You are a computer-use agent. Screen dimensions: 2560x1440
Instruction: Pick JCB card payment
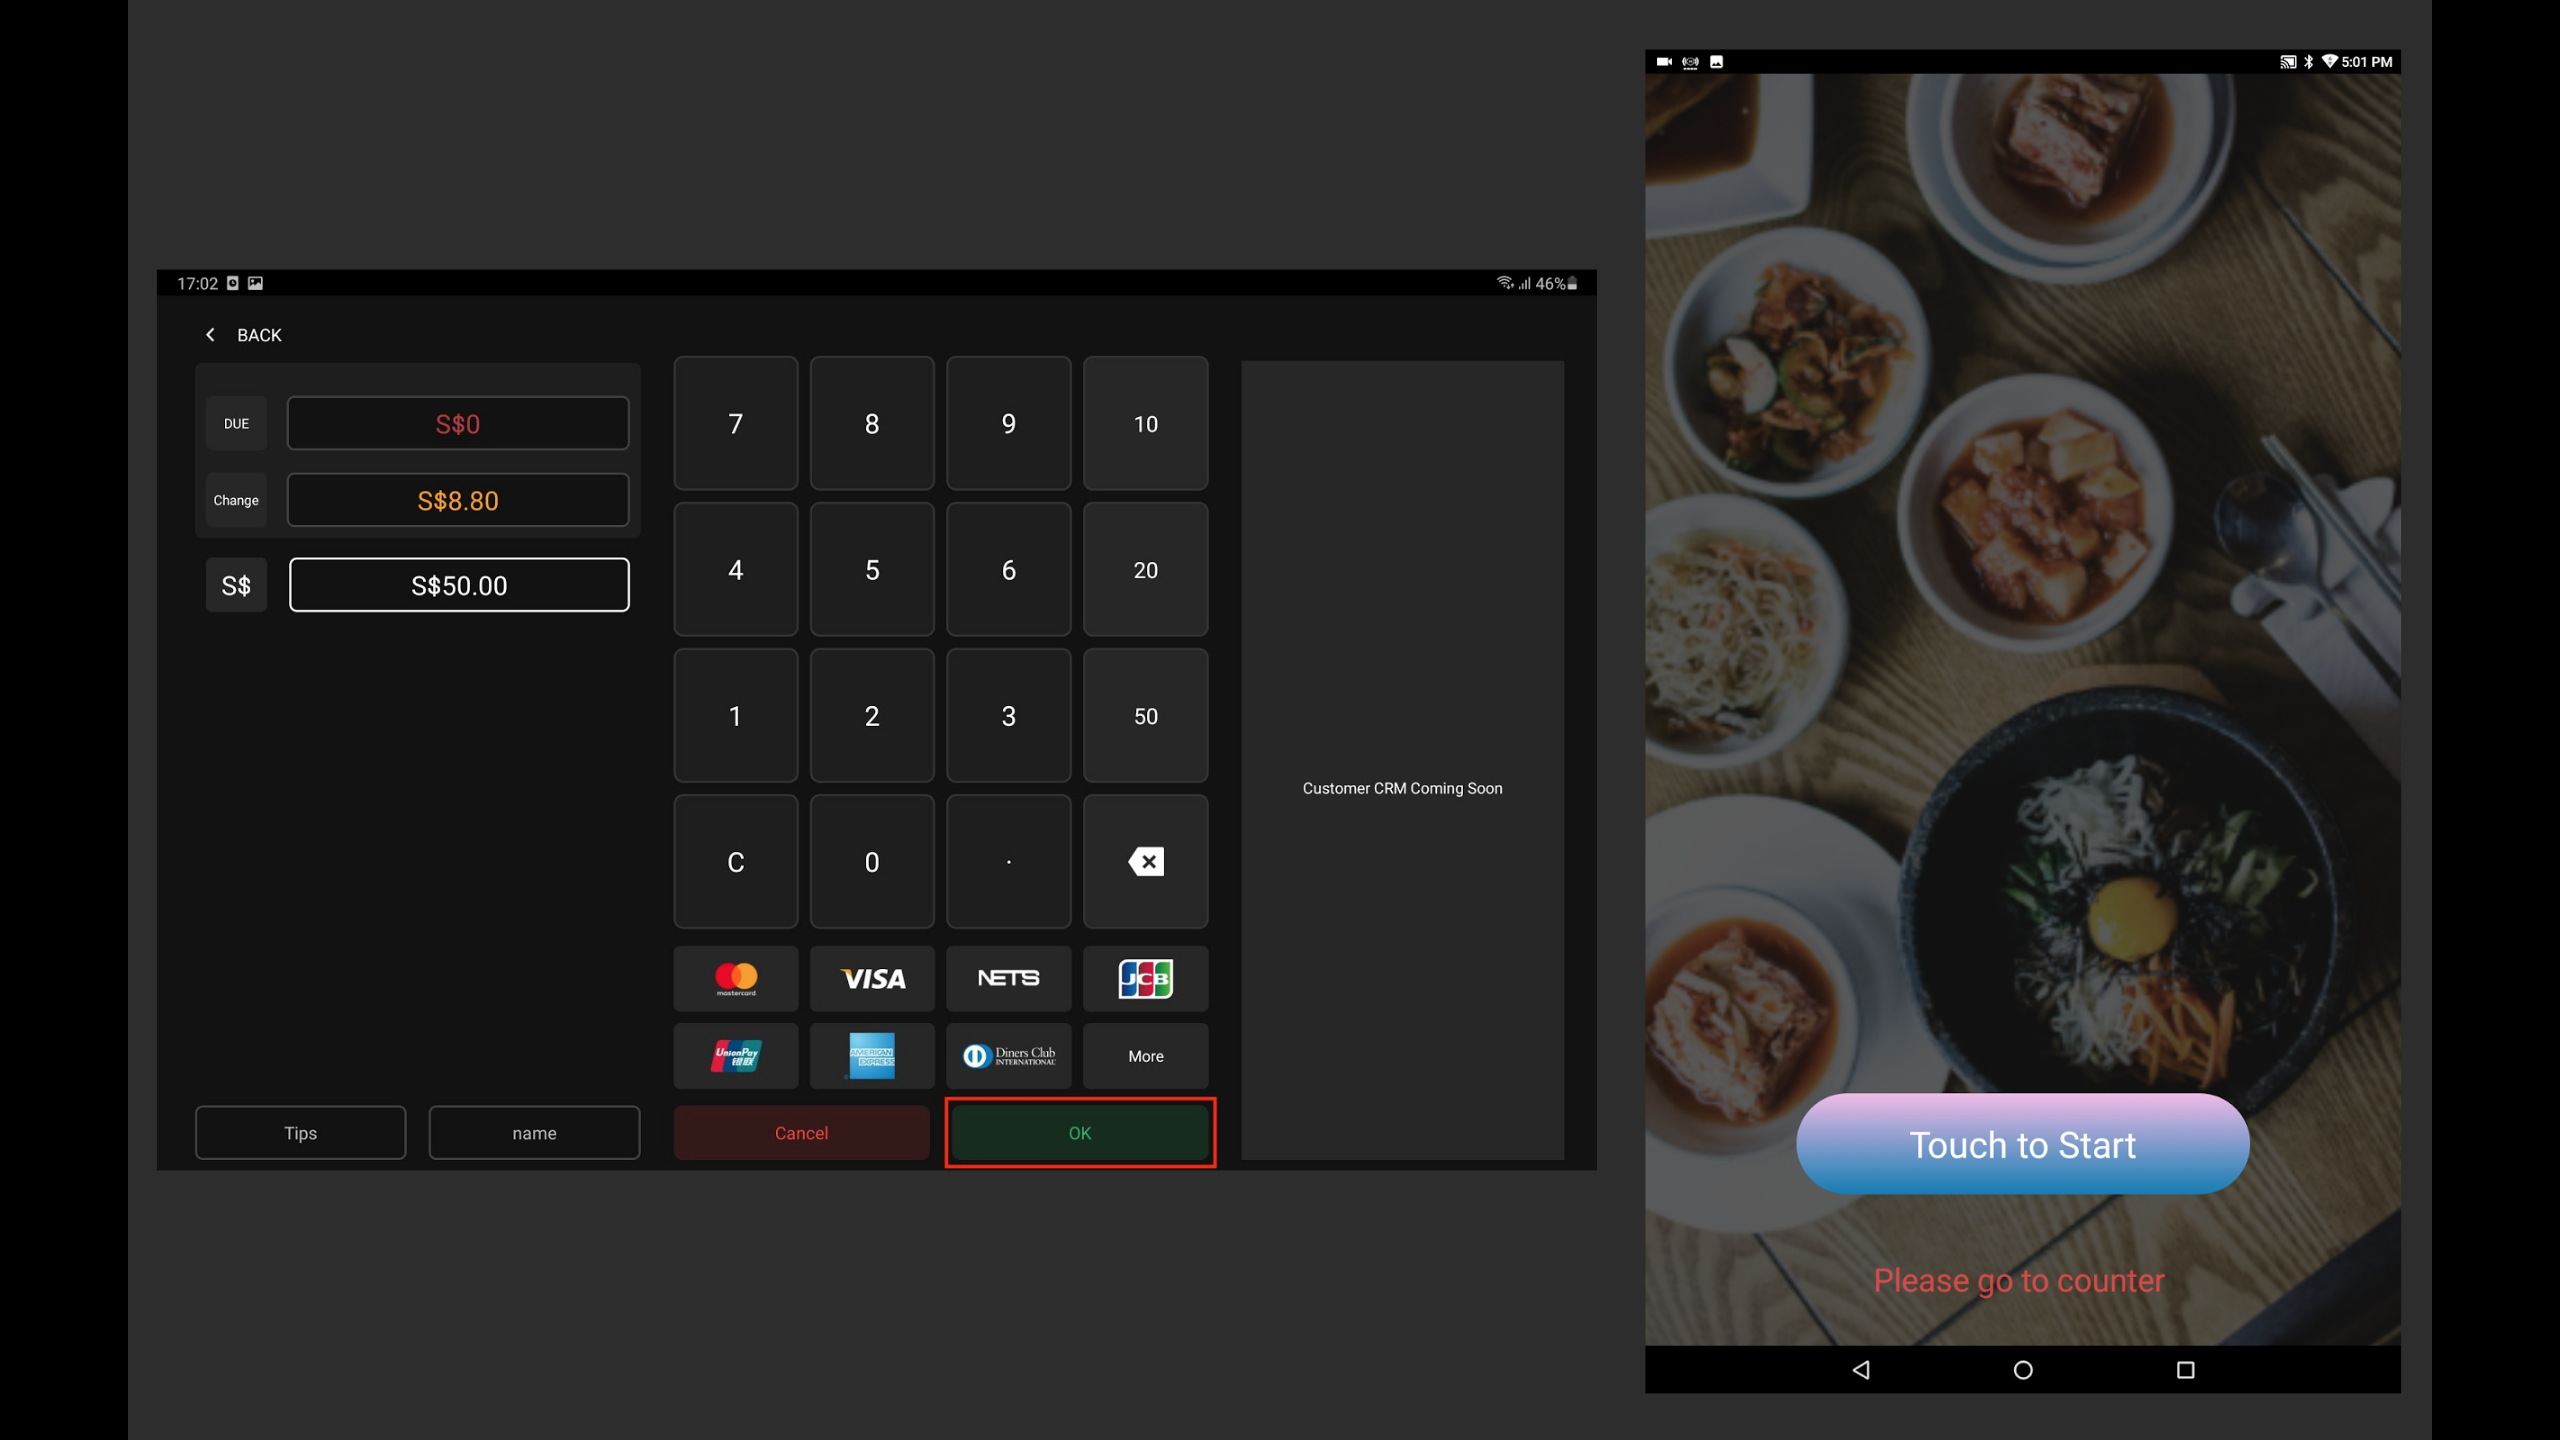point(1145,978)
